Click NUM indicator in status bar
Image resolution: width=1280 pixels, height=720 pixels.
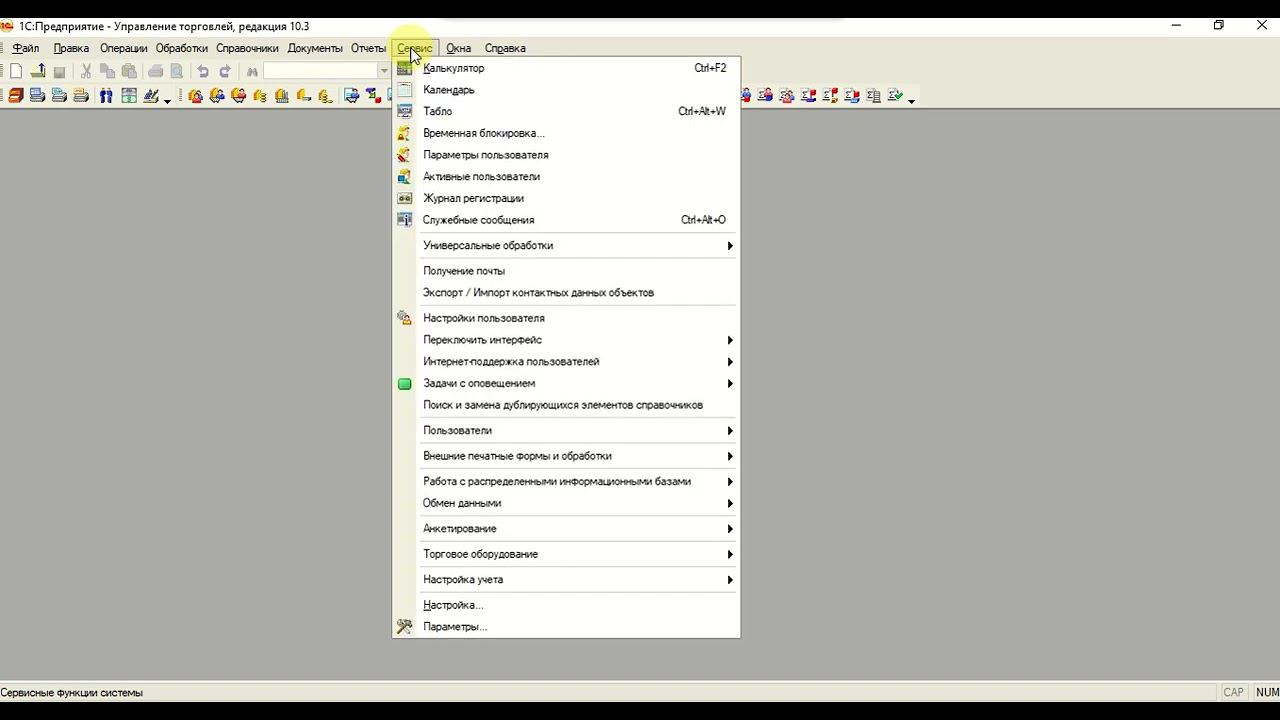1267,692
